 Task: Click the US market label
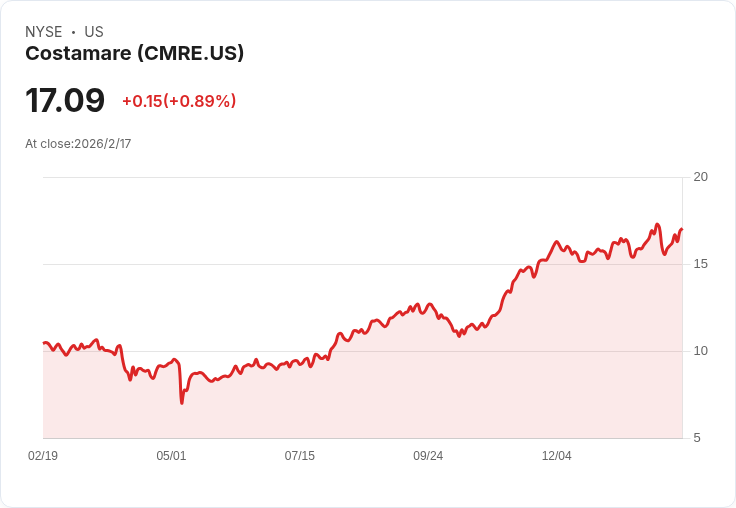[x=94, y=32]
